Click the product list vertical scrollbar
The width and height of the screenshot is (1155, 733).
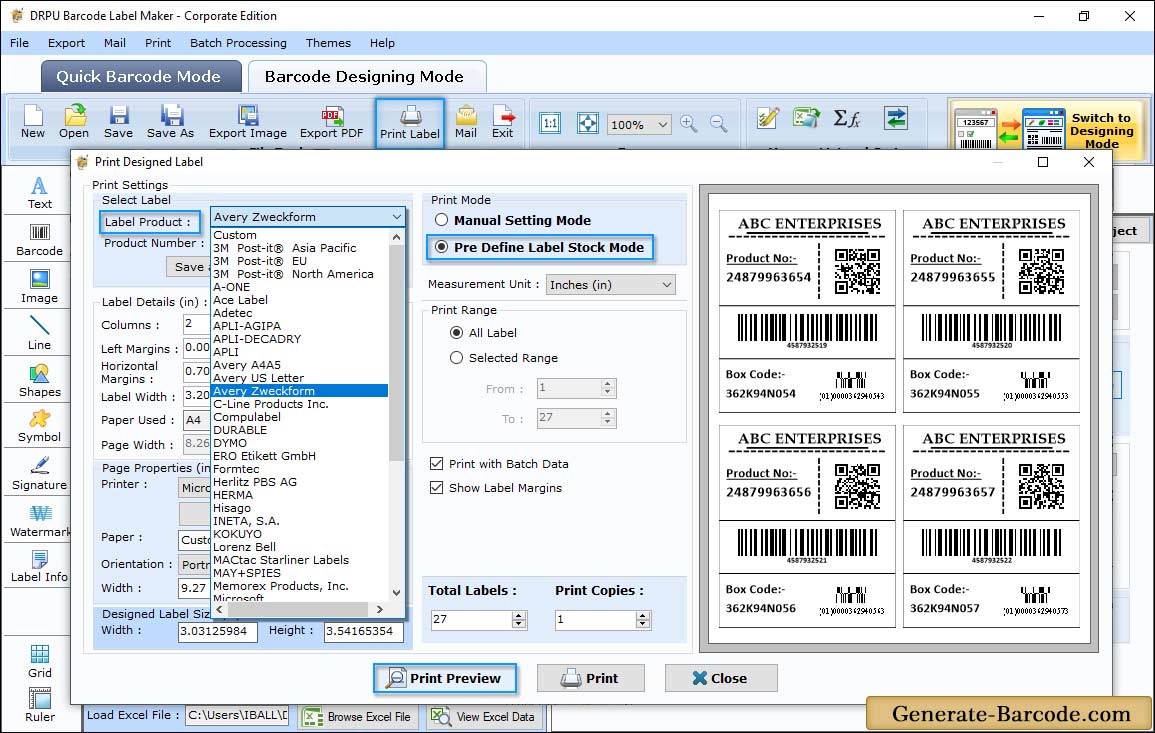point(396,352)
